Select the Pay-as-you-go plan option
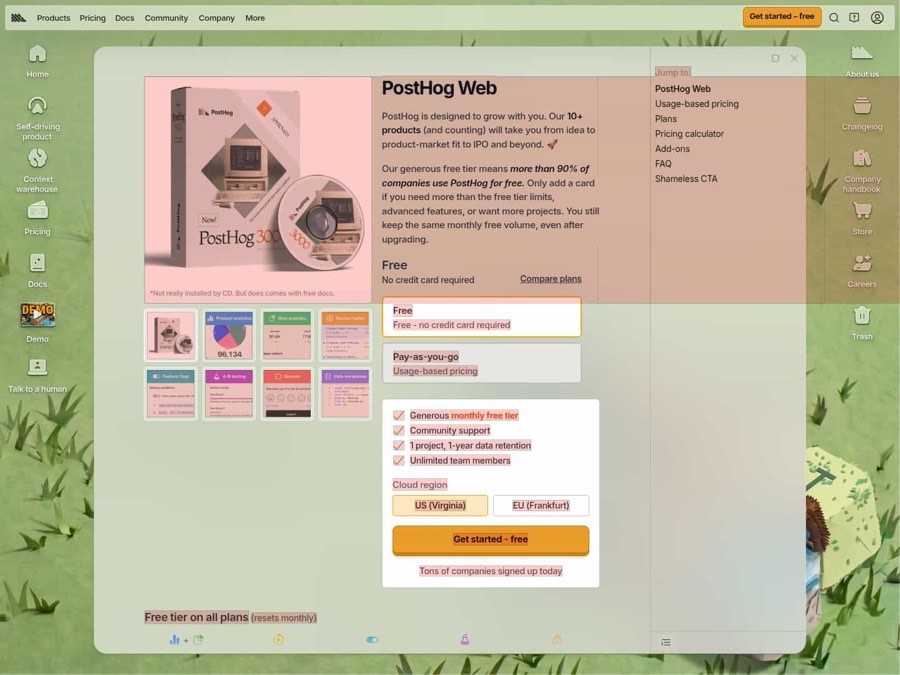900x675 pixels. [x=482, y=363]
